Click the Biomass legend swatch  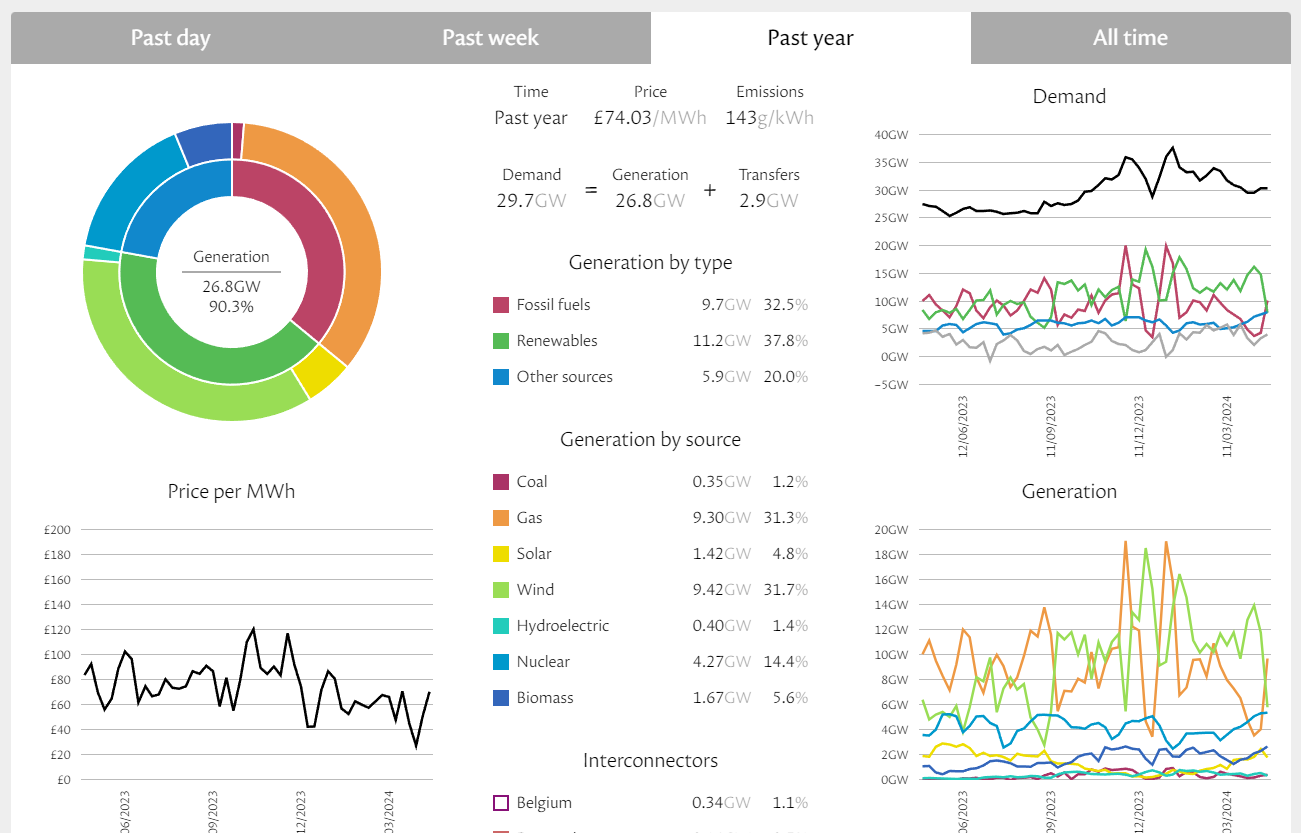(x=502, y=698)
